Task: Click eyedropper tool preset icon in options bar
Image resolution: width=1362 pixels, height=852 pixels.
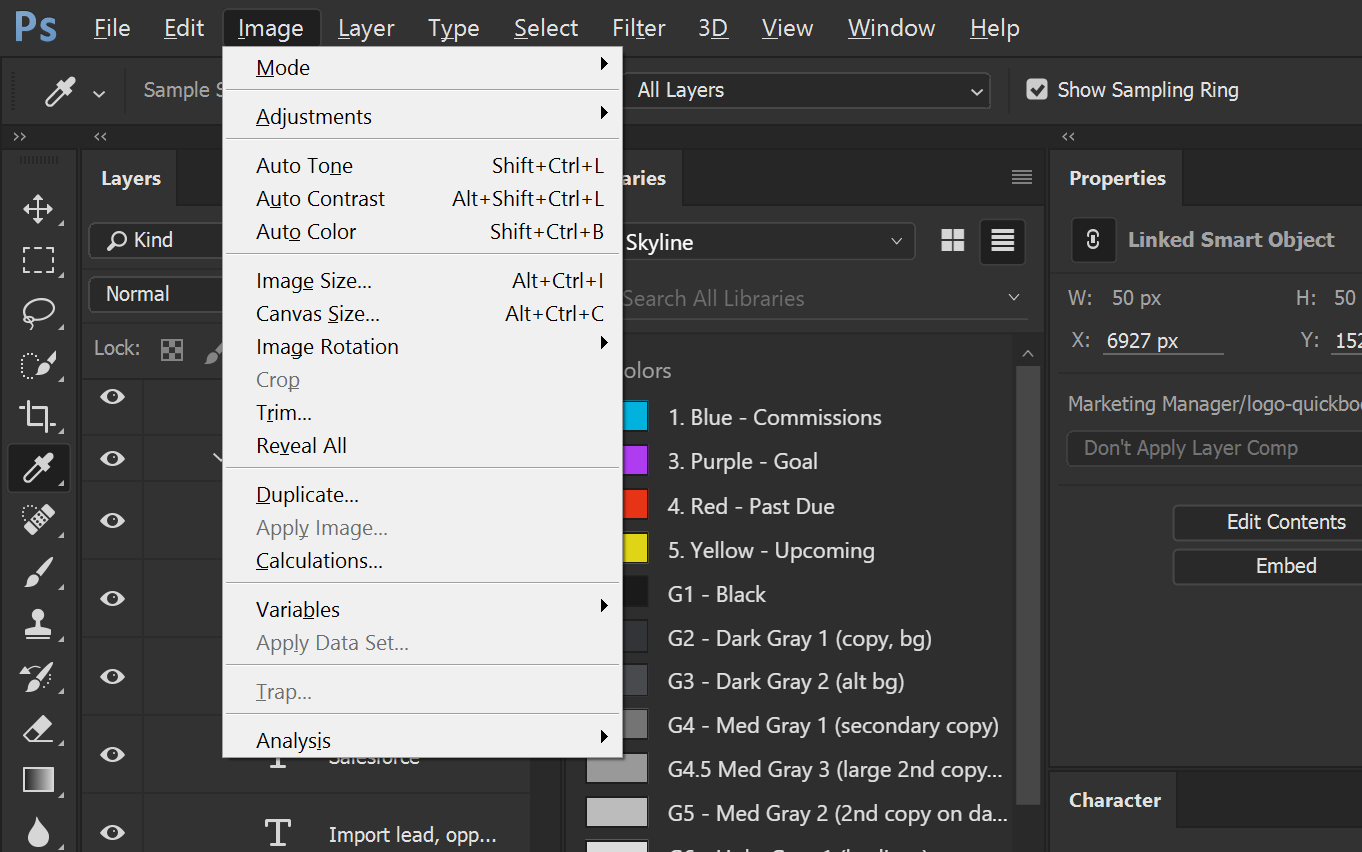Action: click(60, 92)
